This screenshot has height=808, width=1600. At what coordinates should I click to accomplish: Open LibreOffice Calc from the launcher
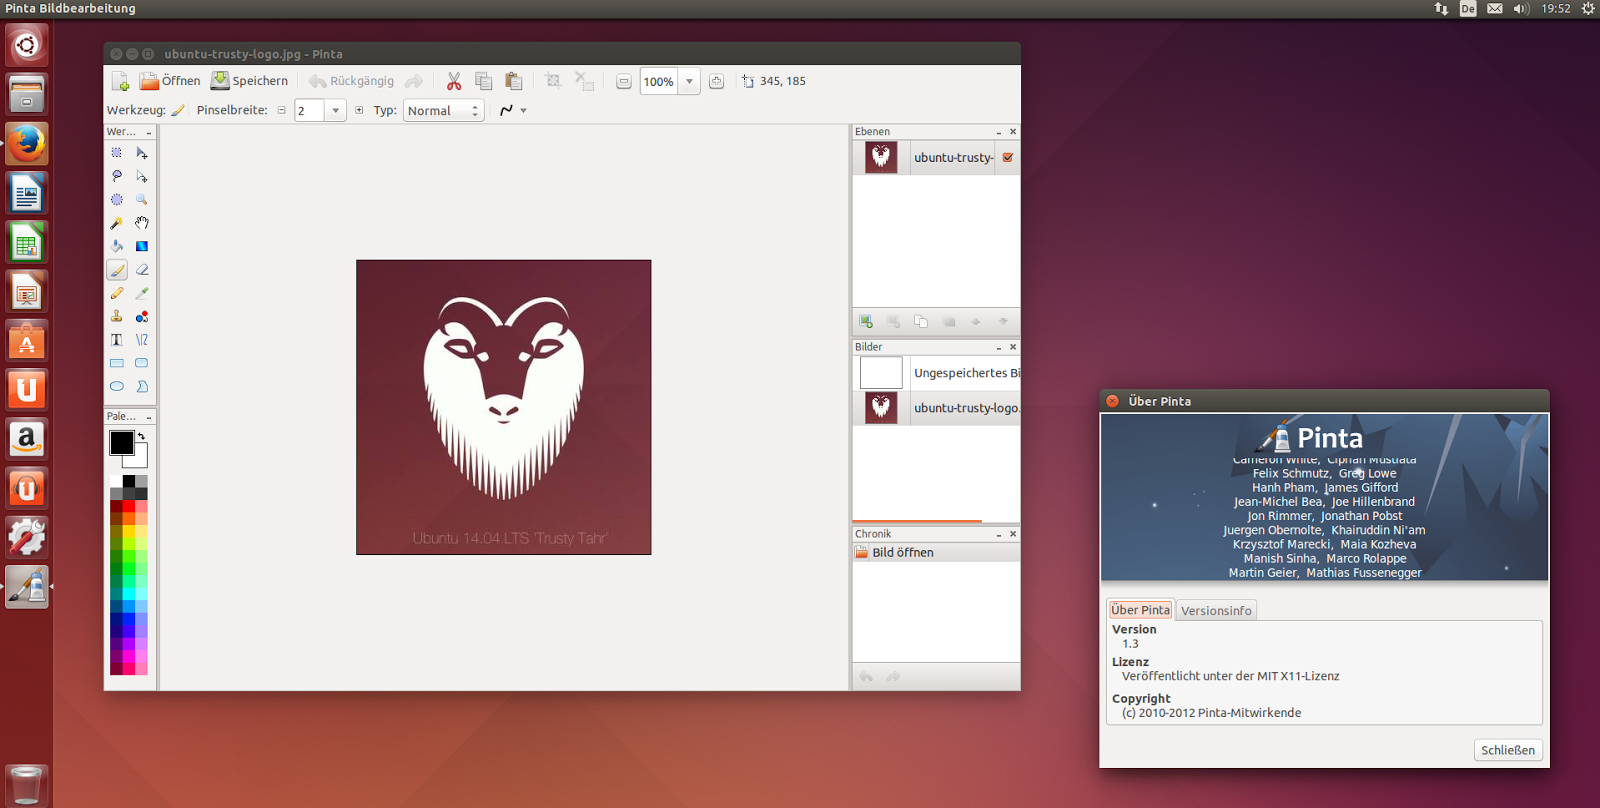pos(27,242)
